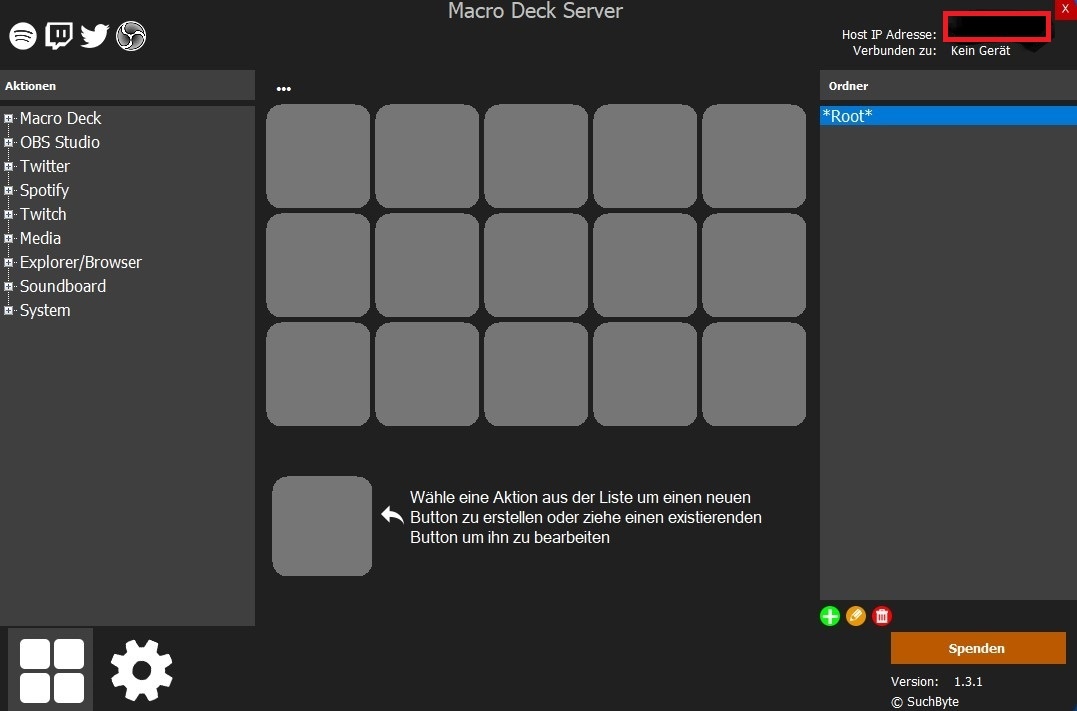Click the orange Spenden button
The image size is (1077, 711).
point(978,648)
